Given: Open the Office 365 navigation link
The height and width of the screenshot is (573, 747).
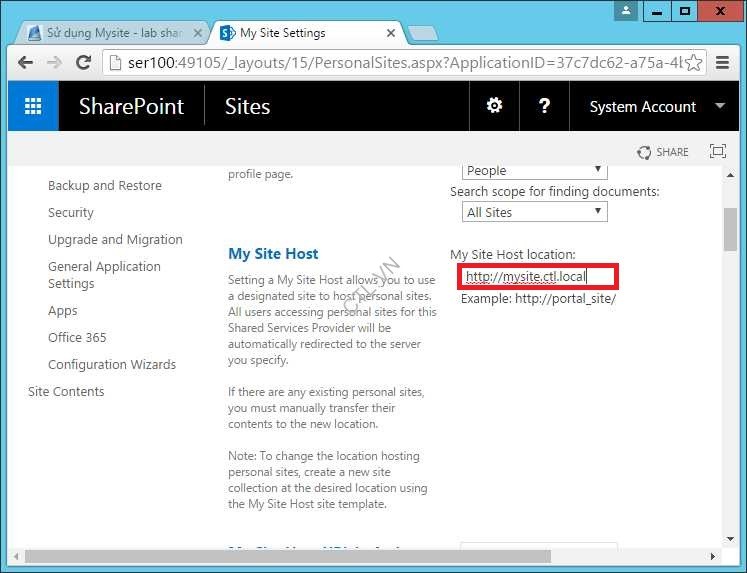Looking at the screenshot, I should [77, 337].
